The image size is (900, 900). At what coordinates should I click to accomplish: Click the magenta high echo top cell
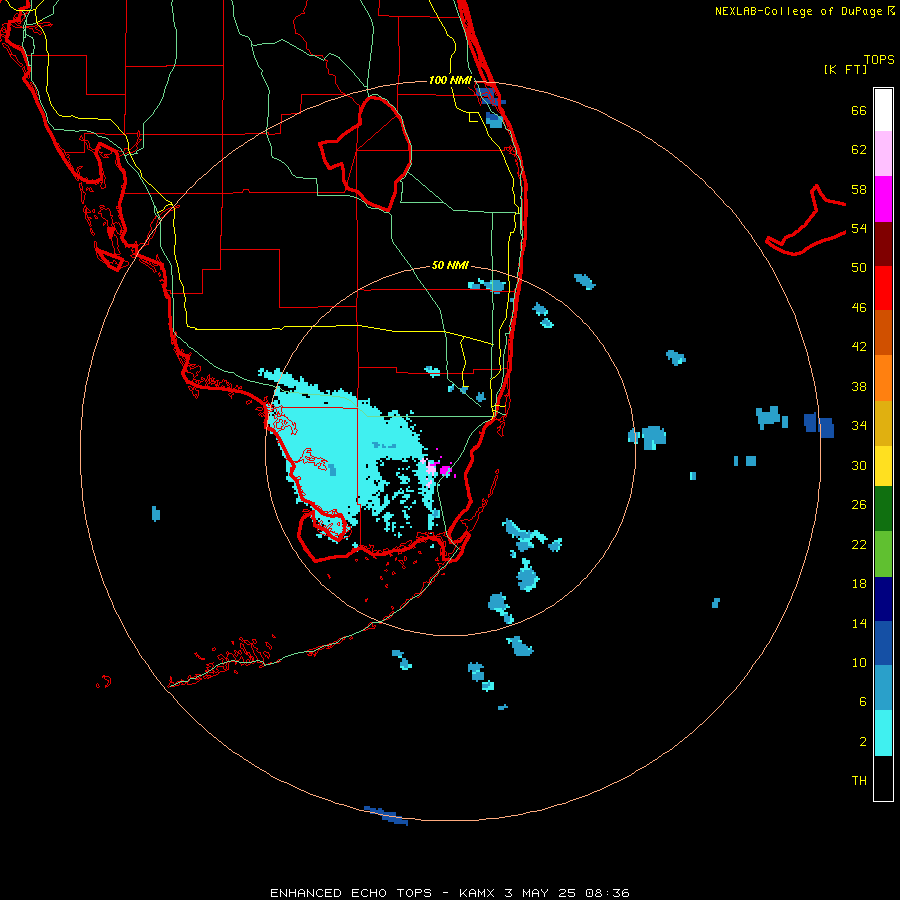[445, 471]
